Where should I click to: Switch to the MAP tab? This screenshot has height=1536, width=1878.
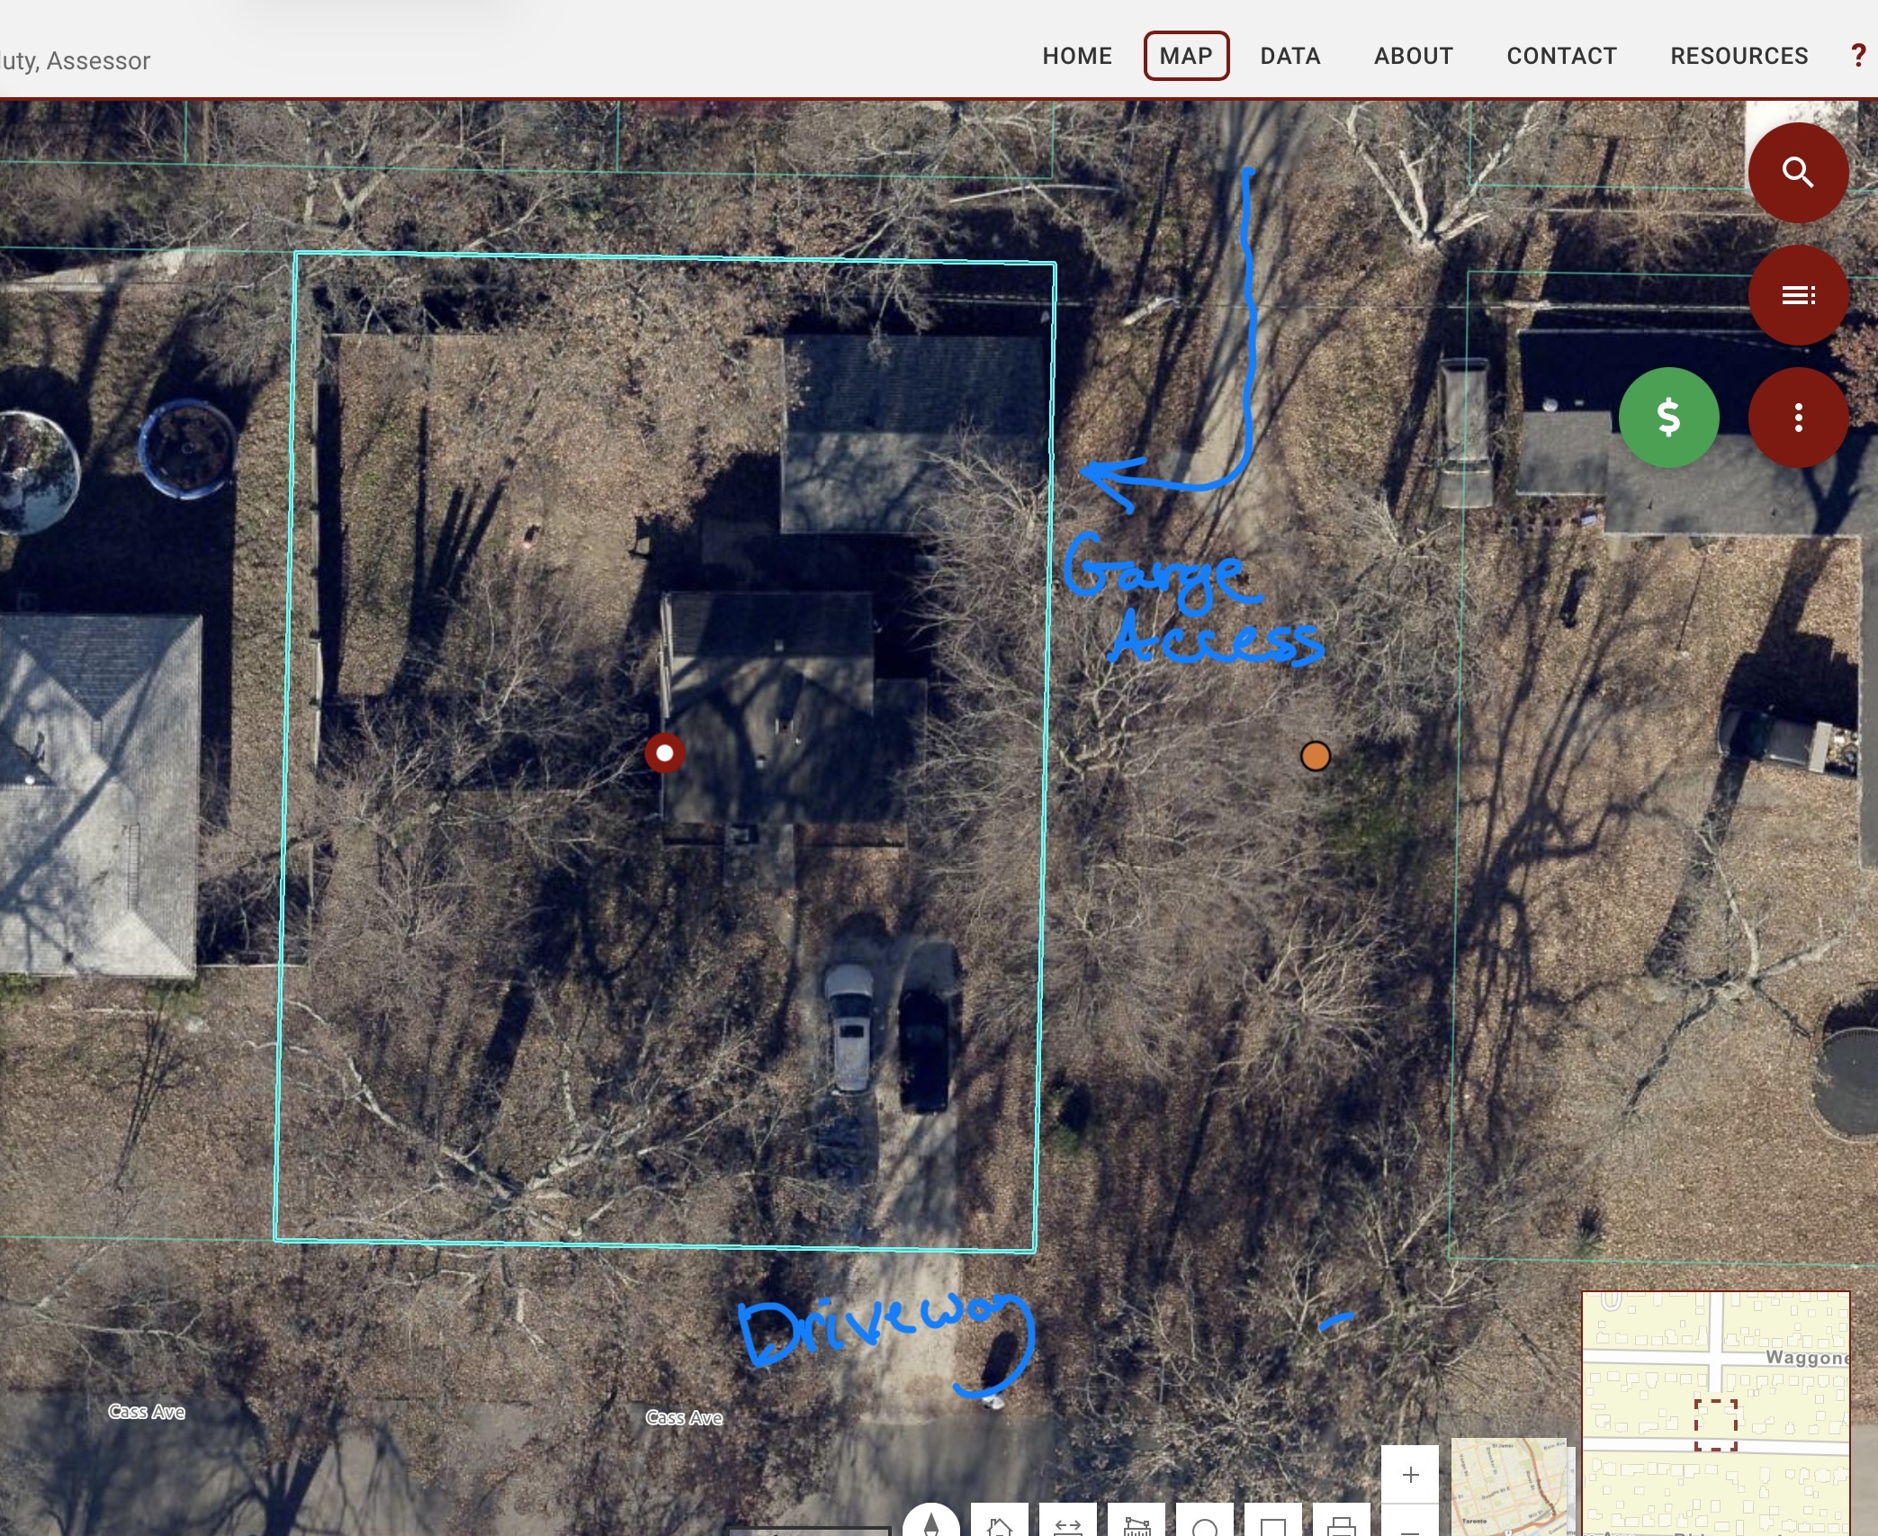coord(1186,57)
